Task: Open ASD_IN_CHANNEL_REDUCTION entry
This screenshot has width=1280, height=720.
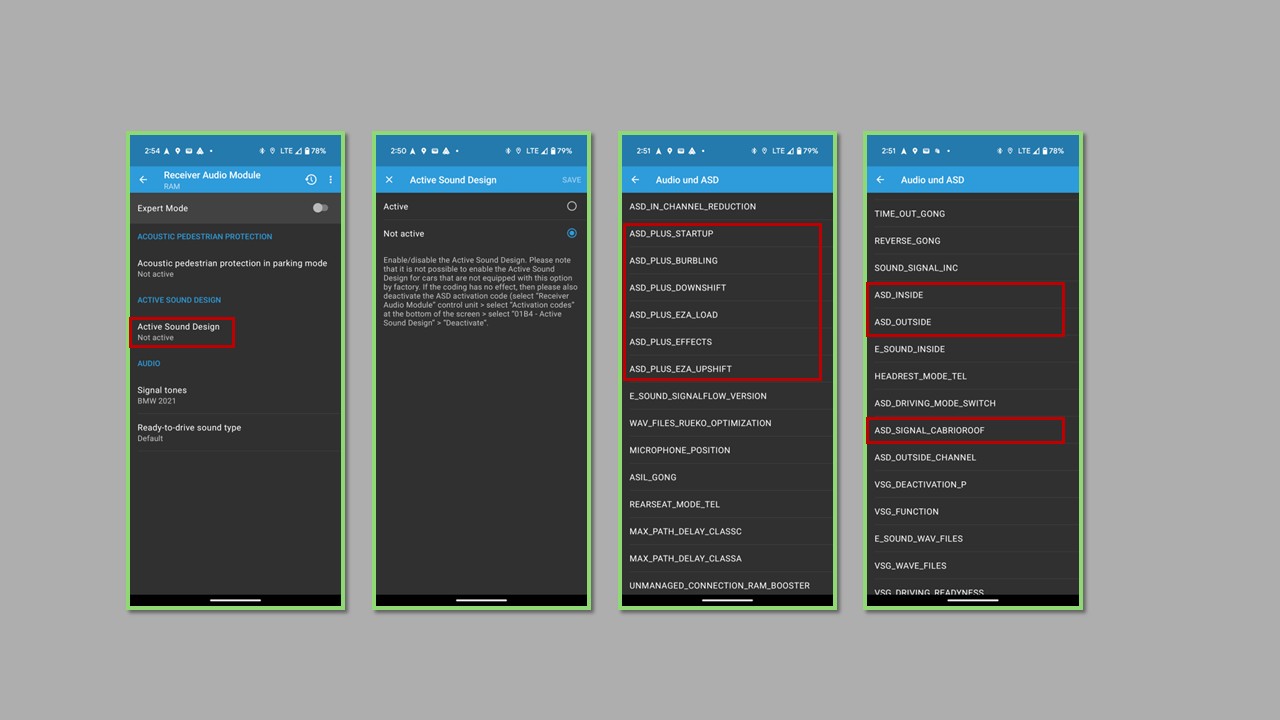Action: [x=727, y=207]
